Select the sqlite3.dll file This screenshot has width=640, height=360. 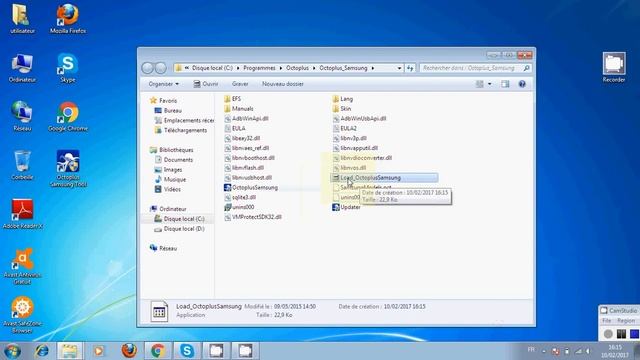[x=240, y=197]
